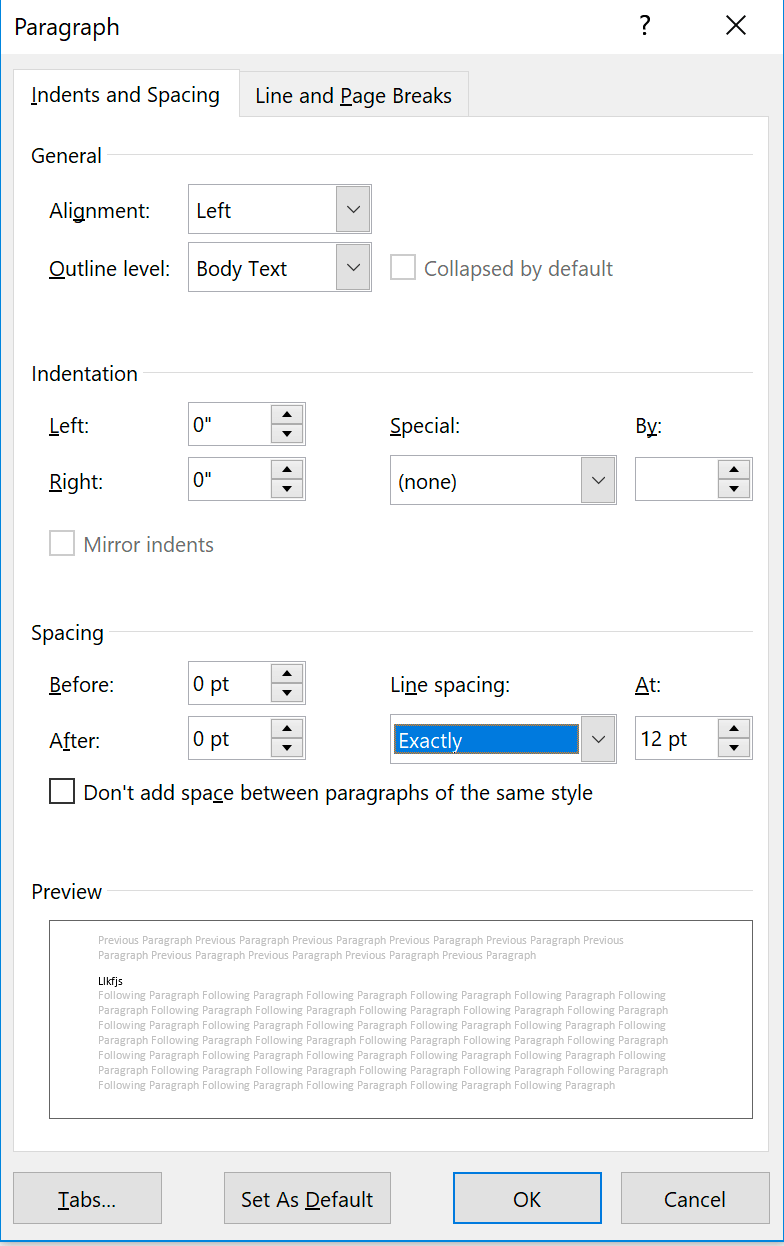Viewport: 784px width, 1246px height.
Task: Confirm changes with OK
Action: [527, 1198]
